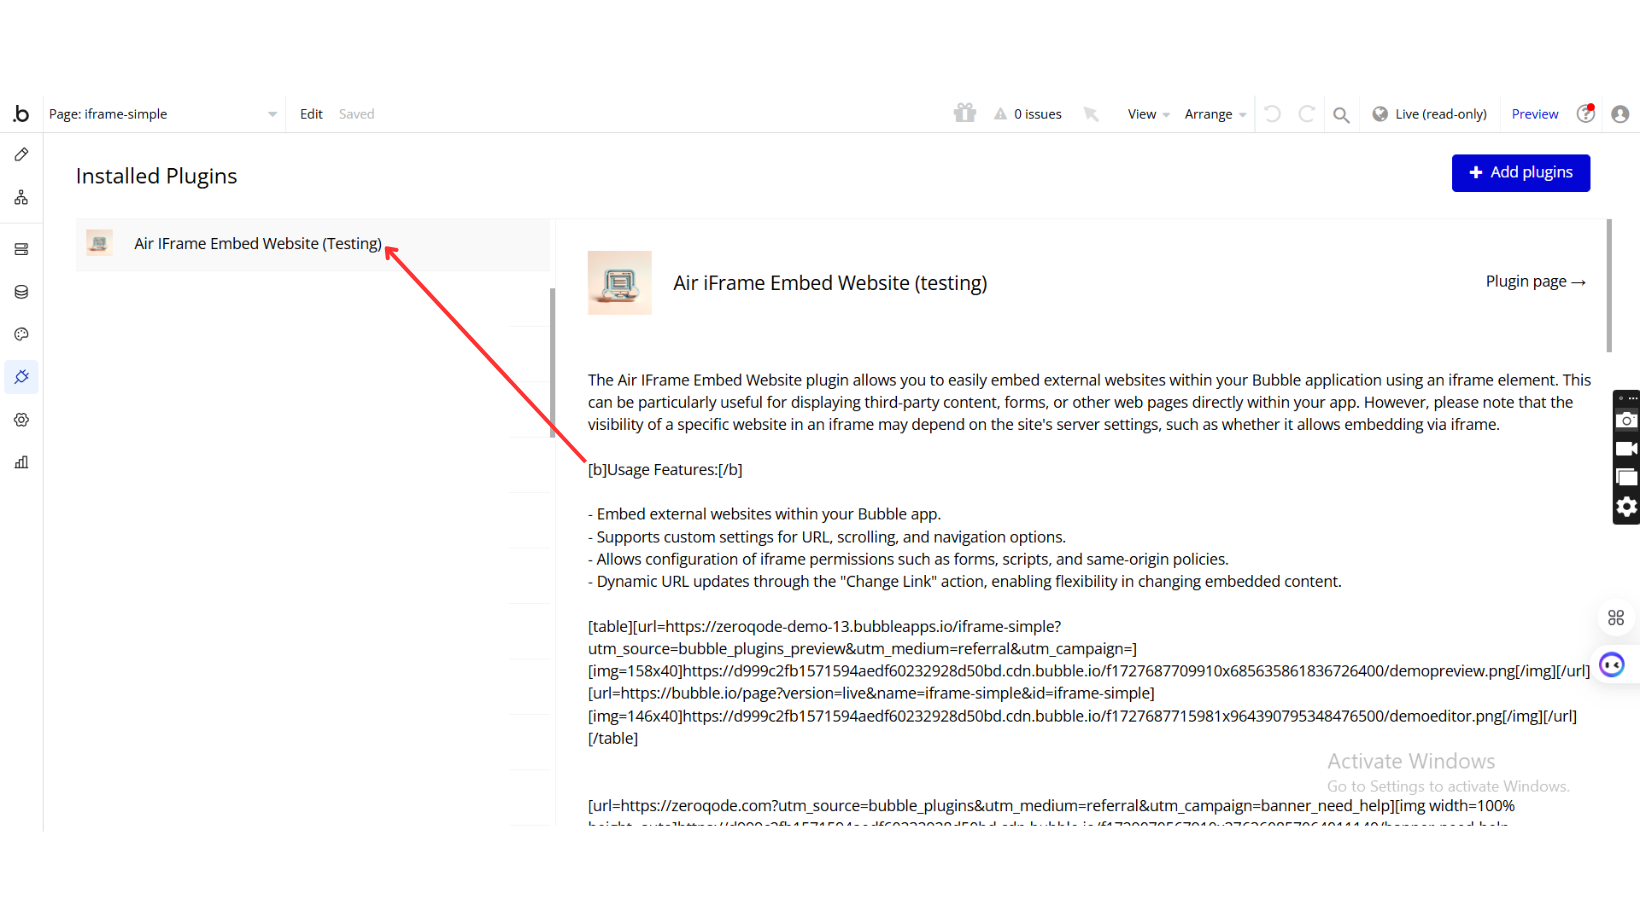The image size is (1640, 924).
Task: Open the Edit menu
Action: coord(311,114)
